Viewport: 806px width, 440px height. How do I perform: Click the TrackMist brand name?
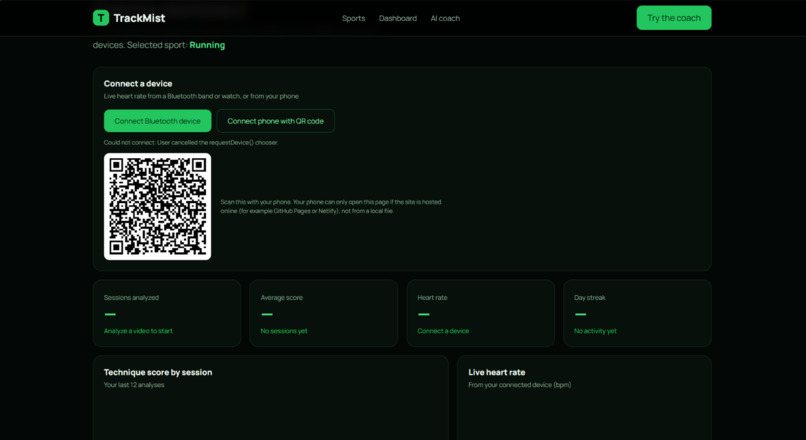139,18
